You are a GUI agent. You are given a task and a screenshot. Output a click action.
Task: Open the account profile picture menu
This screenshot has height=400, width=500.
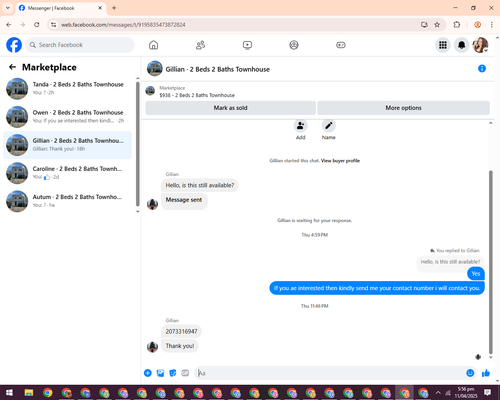480,45
